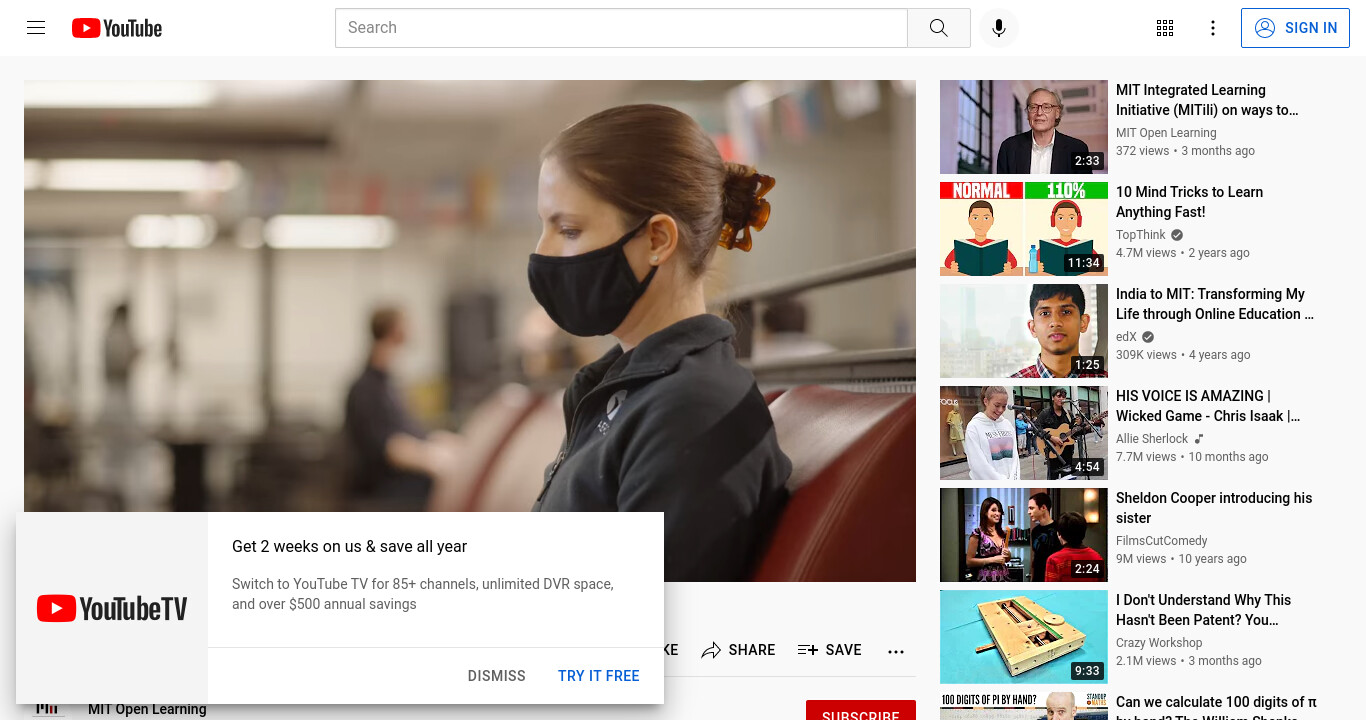
Task: Click the YouTube TV logo in promo
Action: 112,608
